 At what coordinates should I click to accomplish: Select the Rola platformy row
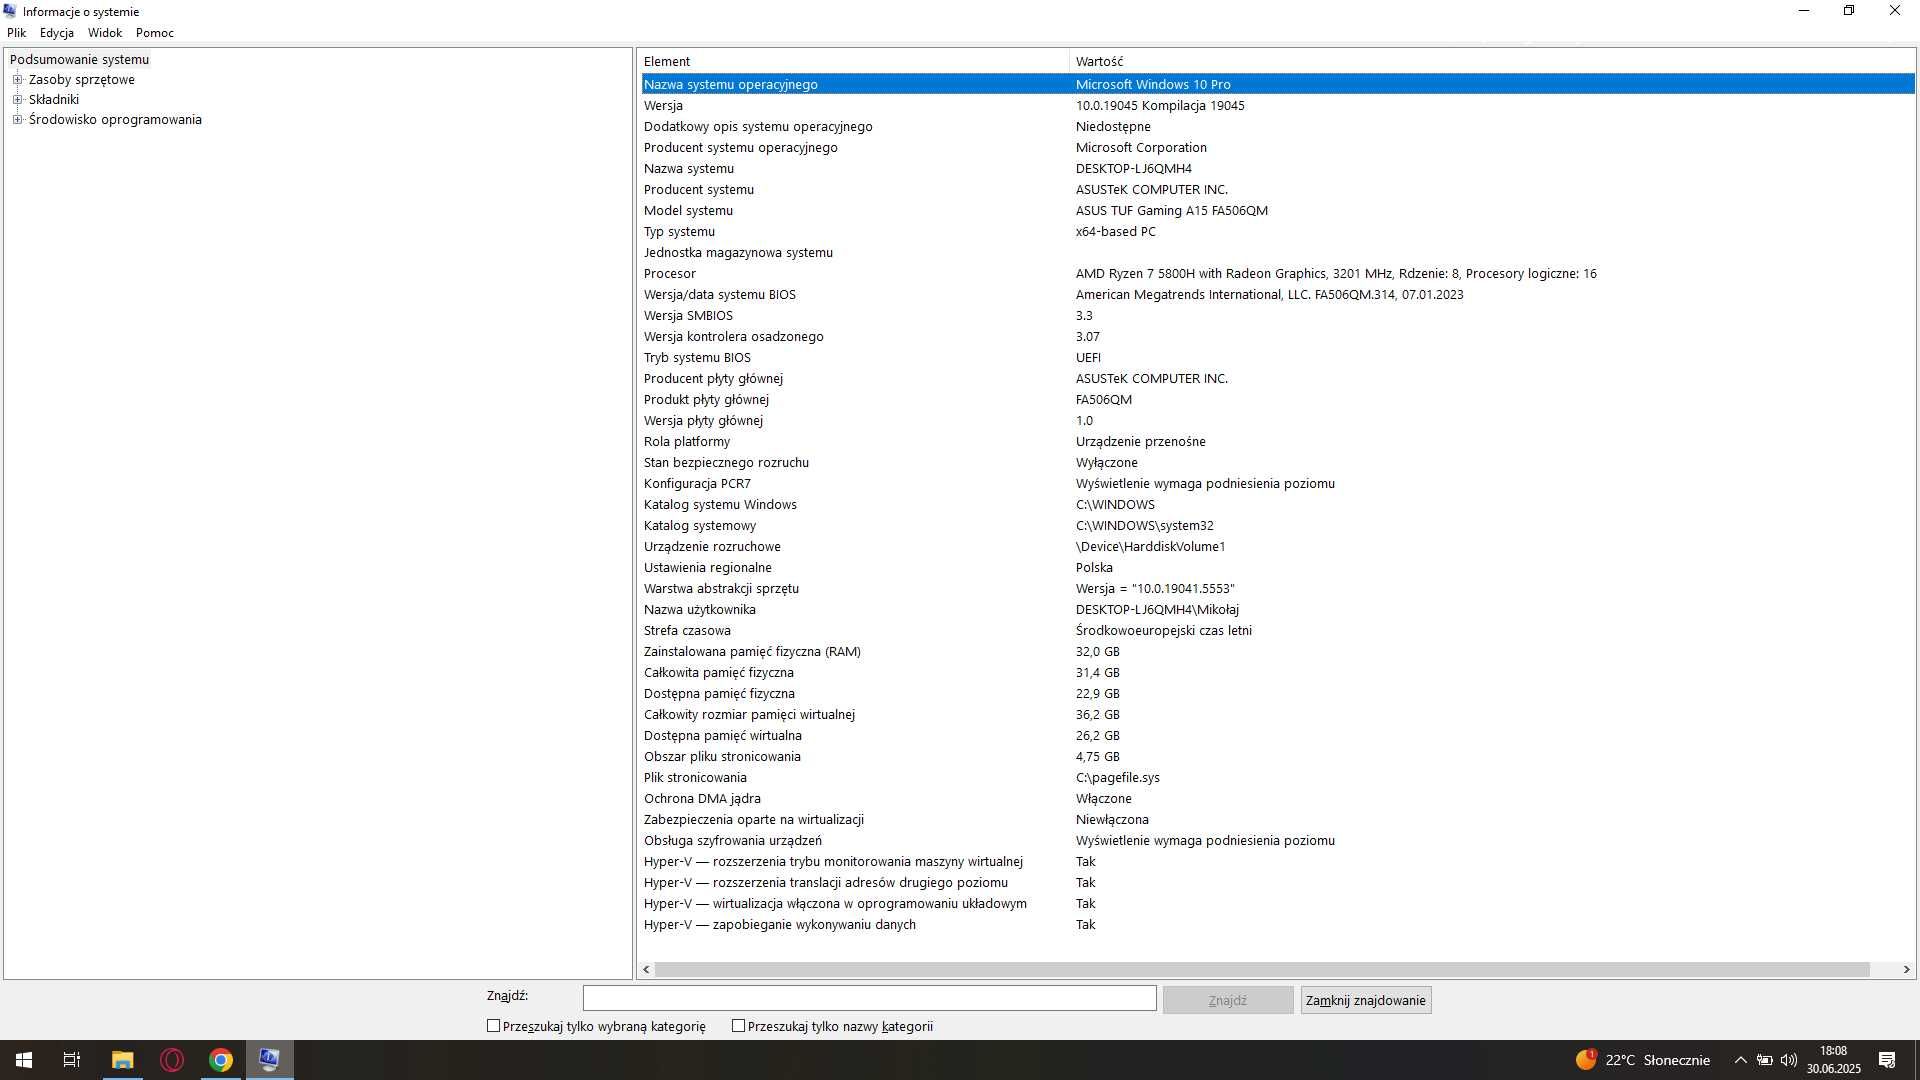coord(1277,442)
